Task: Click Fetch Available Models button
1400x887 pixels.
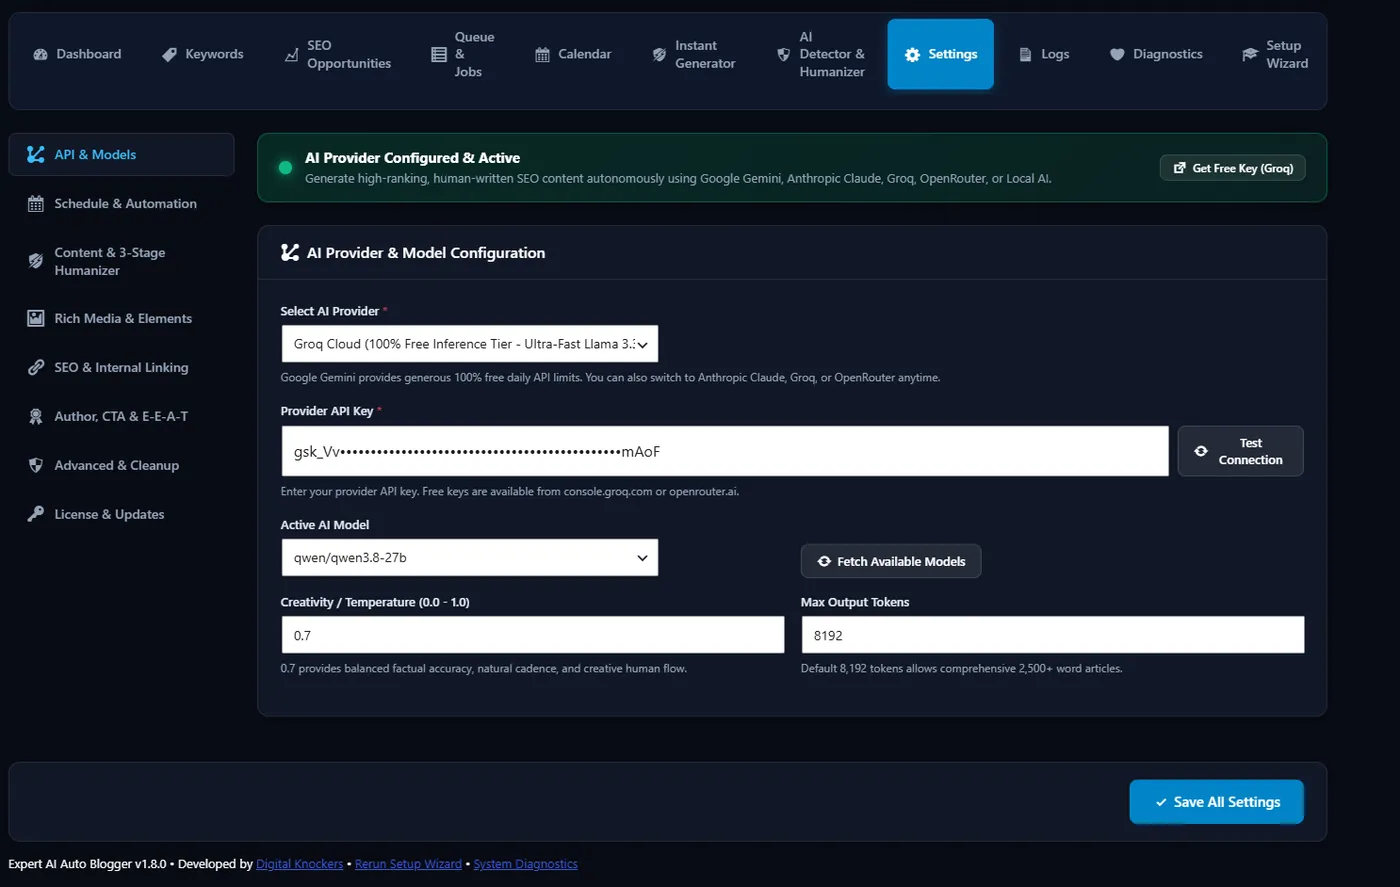Action: tap(891, 561)
